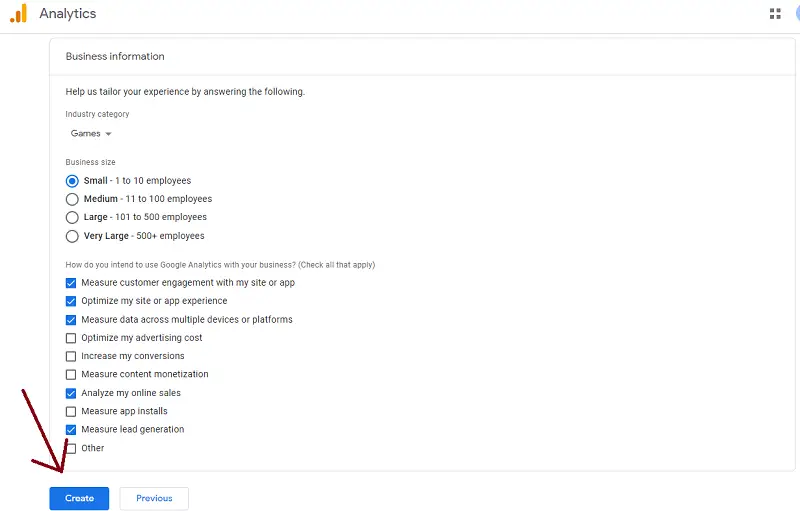This screenshot has height=511, width=800.
Task: Select Small business size radio button
Action: click(x=72, y=181)
